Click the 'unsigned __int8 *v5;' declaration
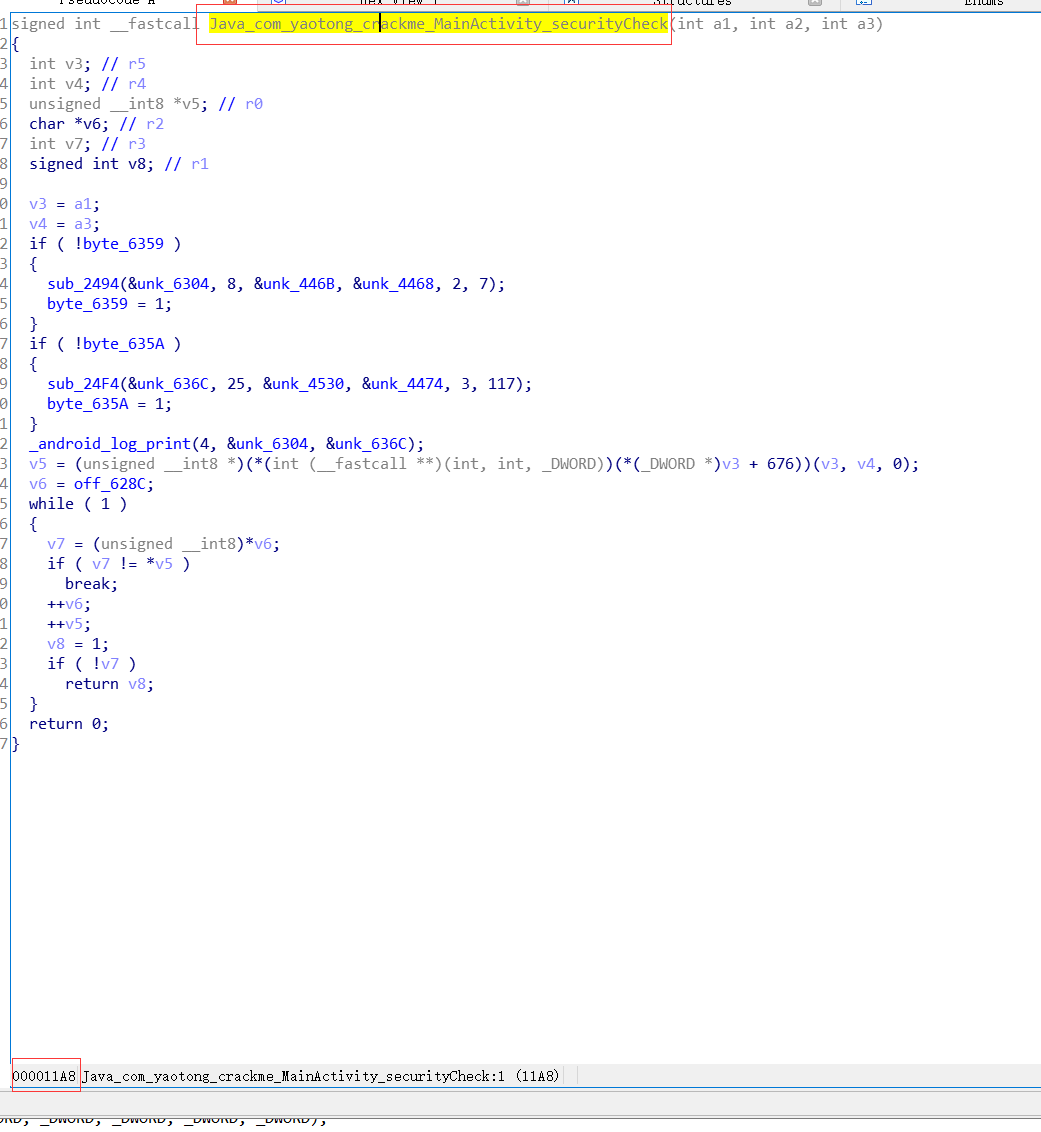The width and height of the screenshot is (1041, 1132). point(118,104)
